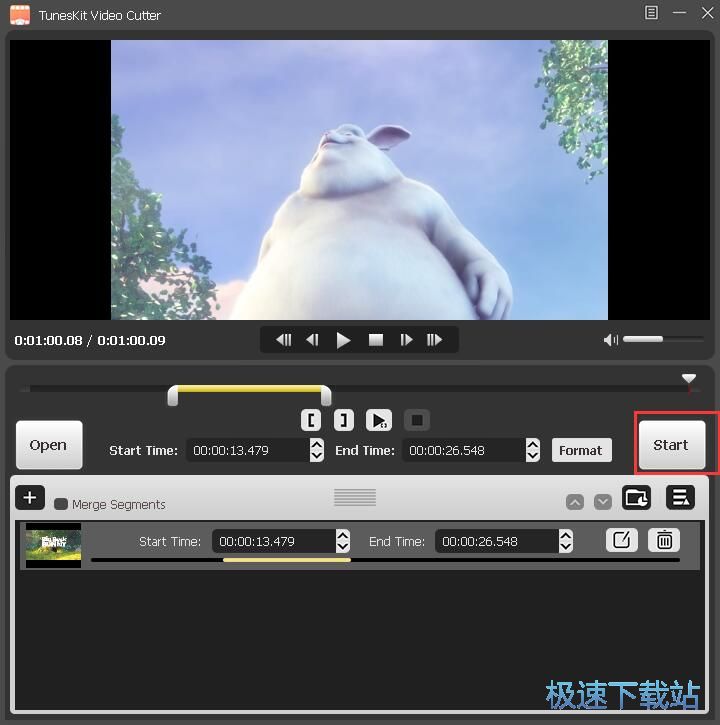
Task: Decrease main End Time value
Action: [x=533, y=456]
